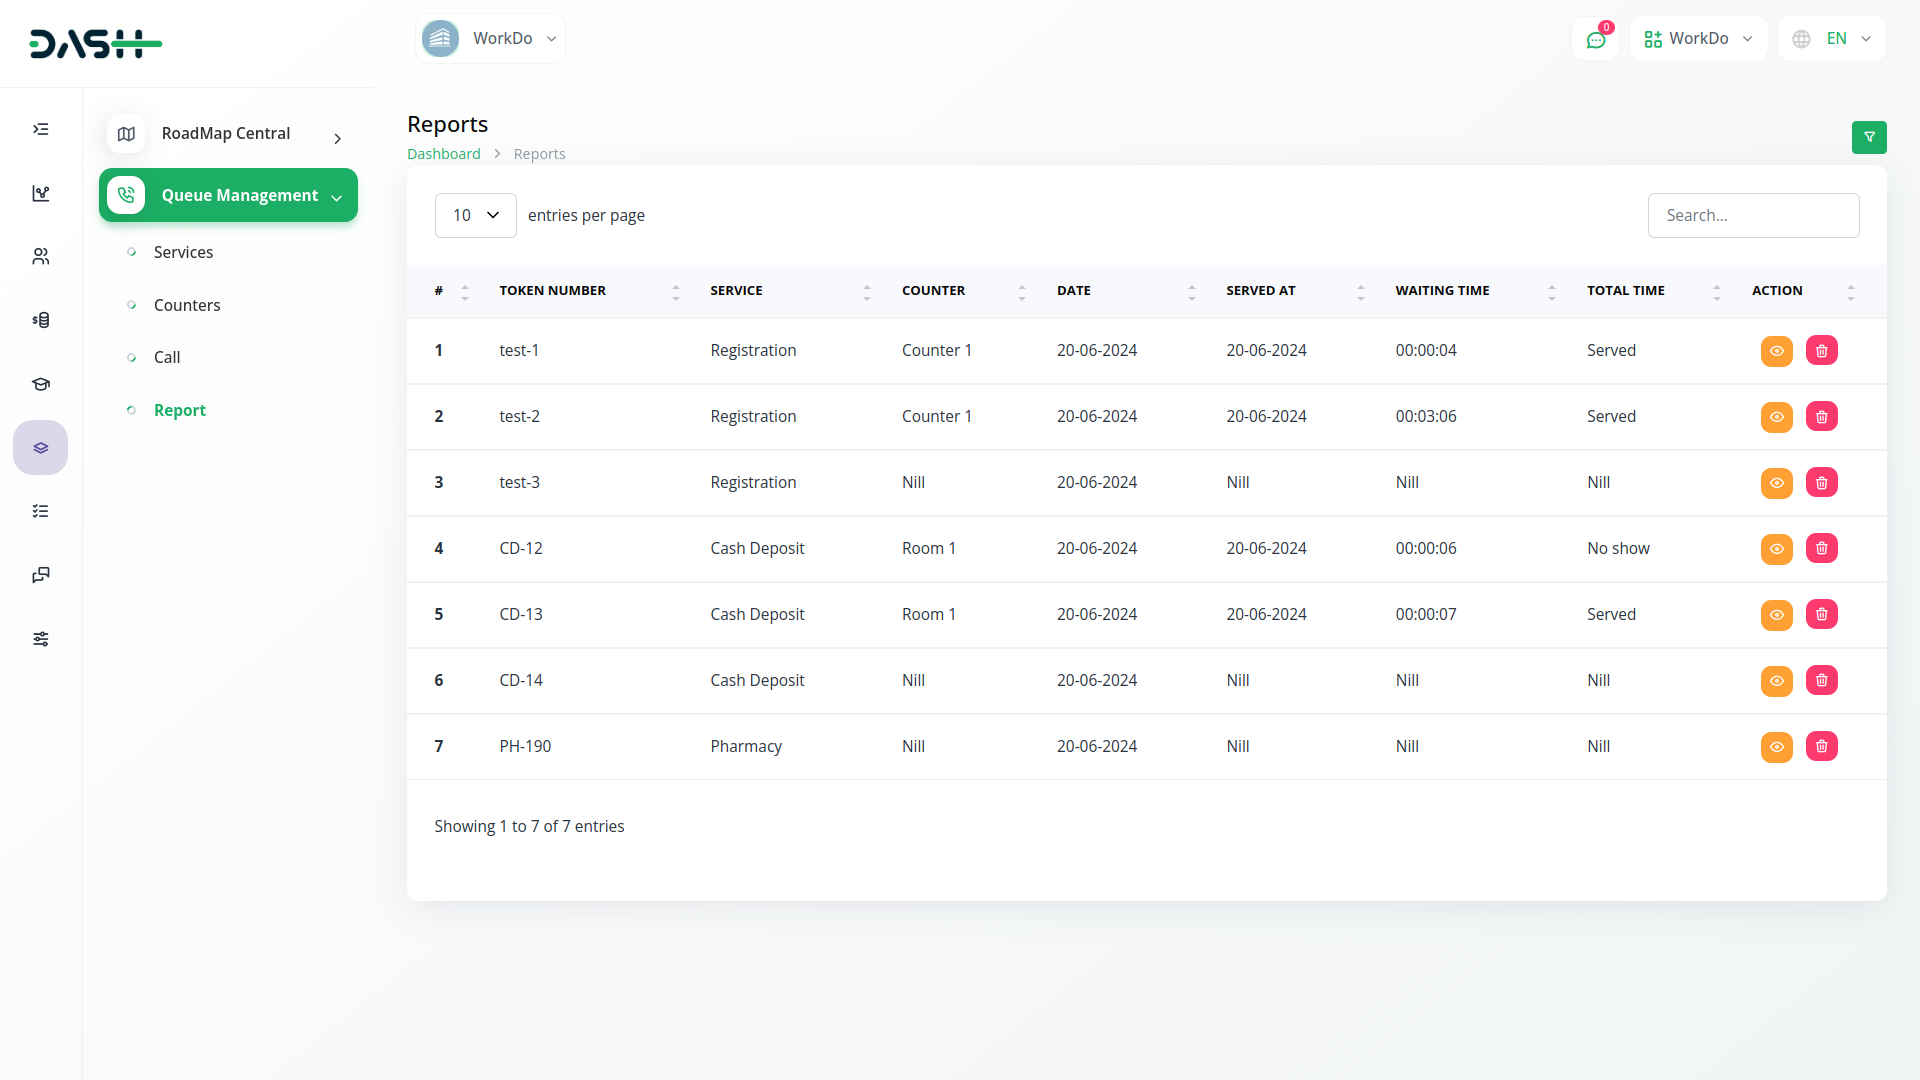Open the EN language dropdown
The height and width of the screenshot is (1080, 1920).
point(1832,39)
